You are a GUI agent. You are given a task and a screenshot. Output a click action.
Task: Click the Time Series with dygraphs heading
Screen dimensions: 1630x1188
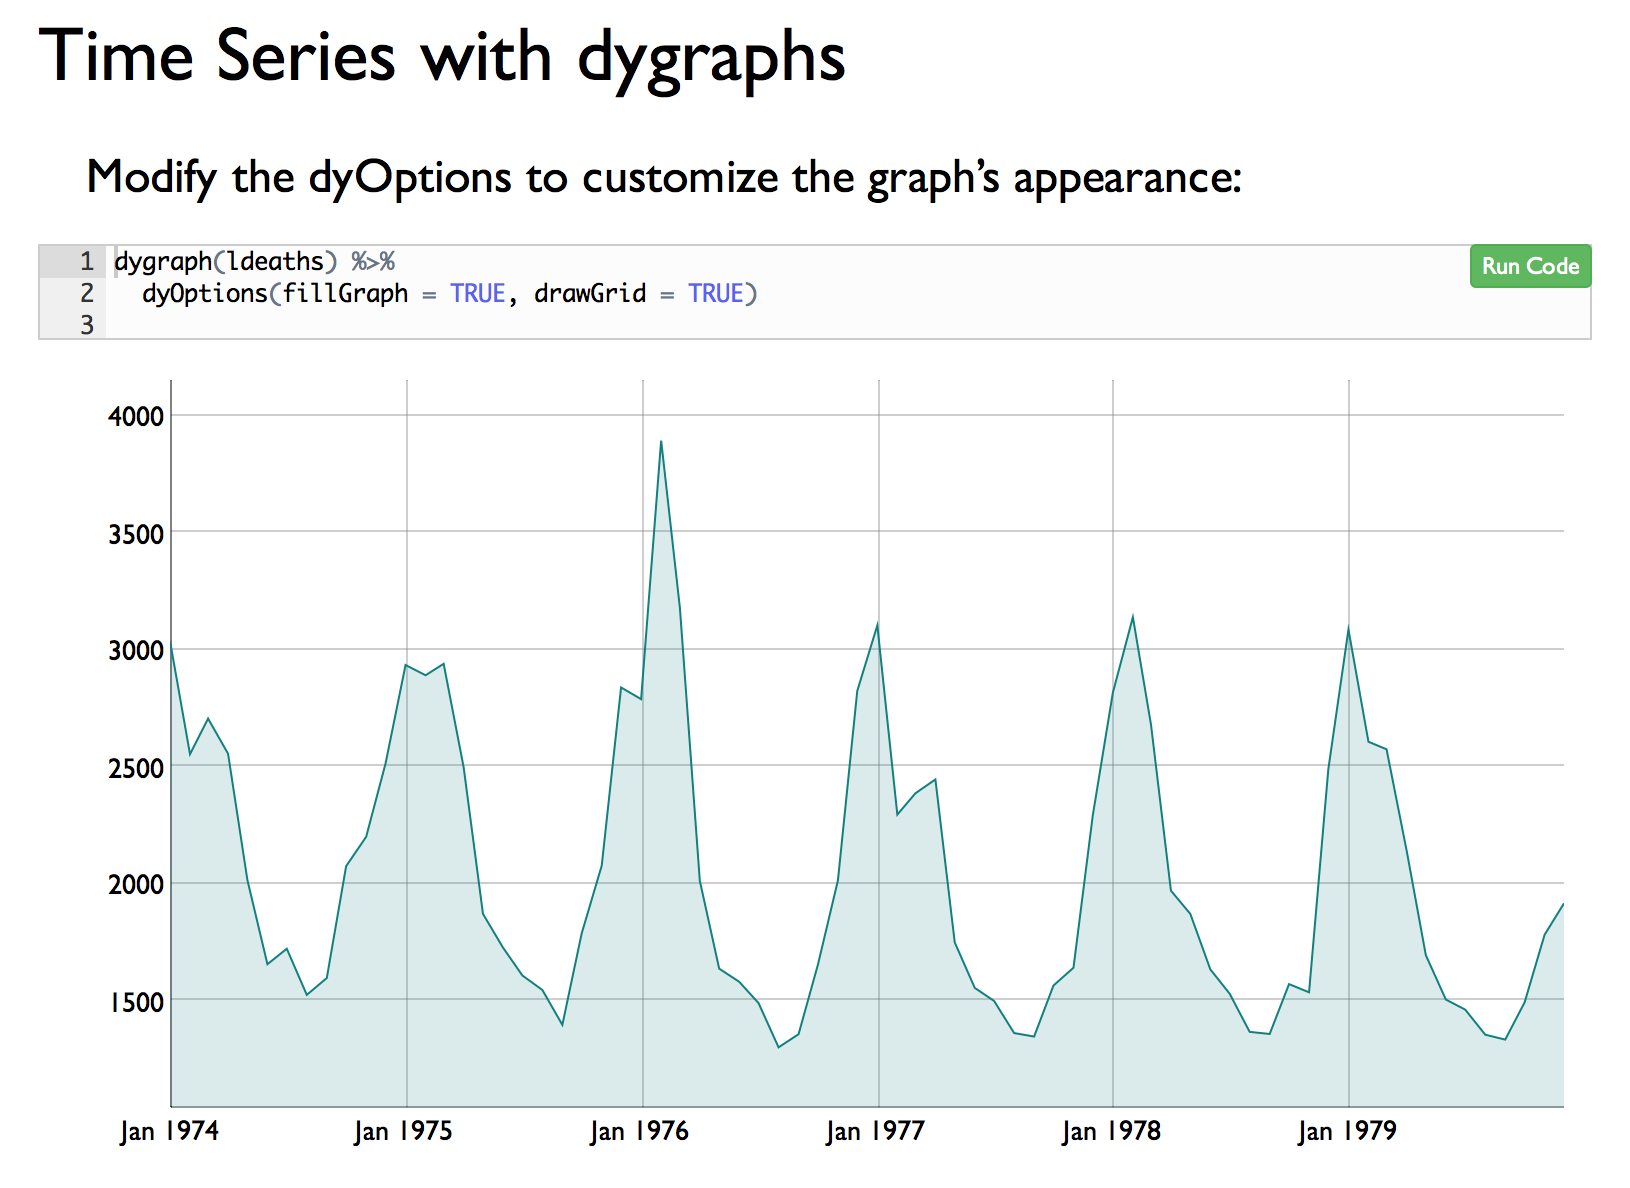(x=442, y=57)
